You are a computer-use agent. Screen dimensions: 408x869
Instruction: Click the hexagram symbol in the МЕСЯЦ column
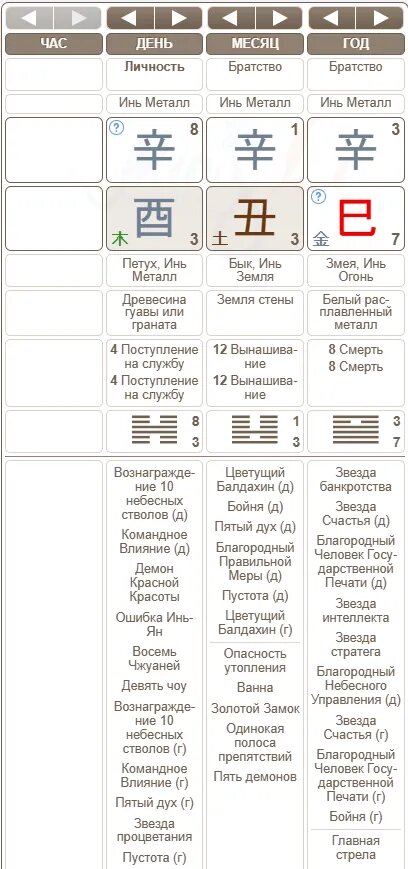coord(255,430)
